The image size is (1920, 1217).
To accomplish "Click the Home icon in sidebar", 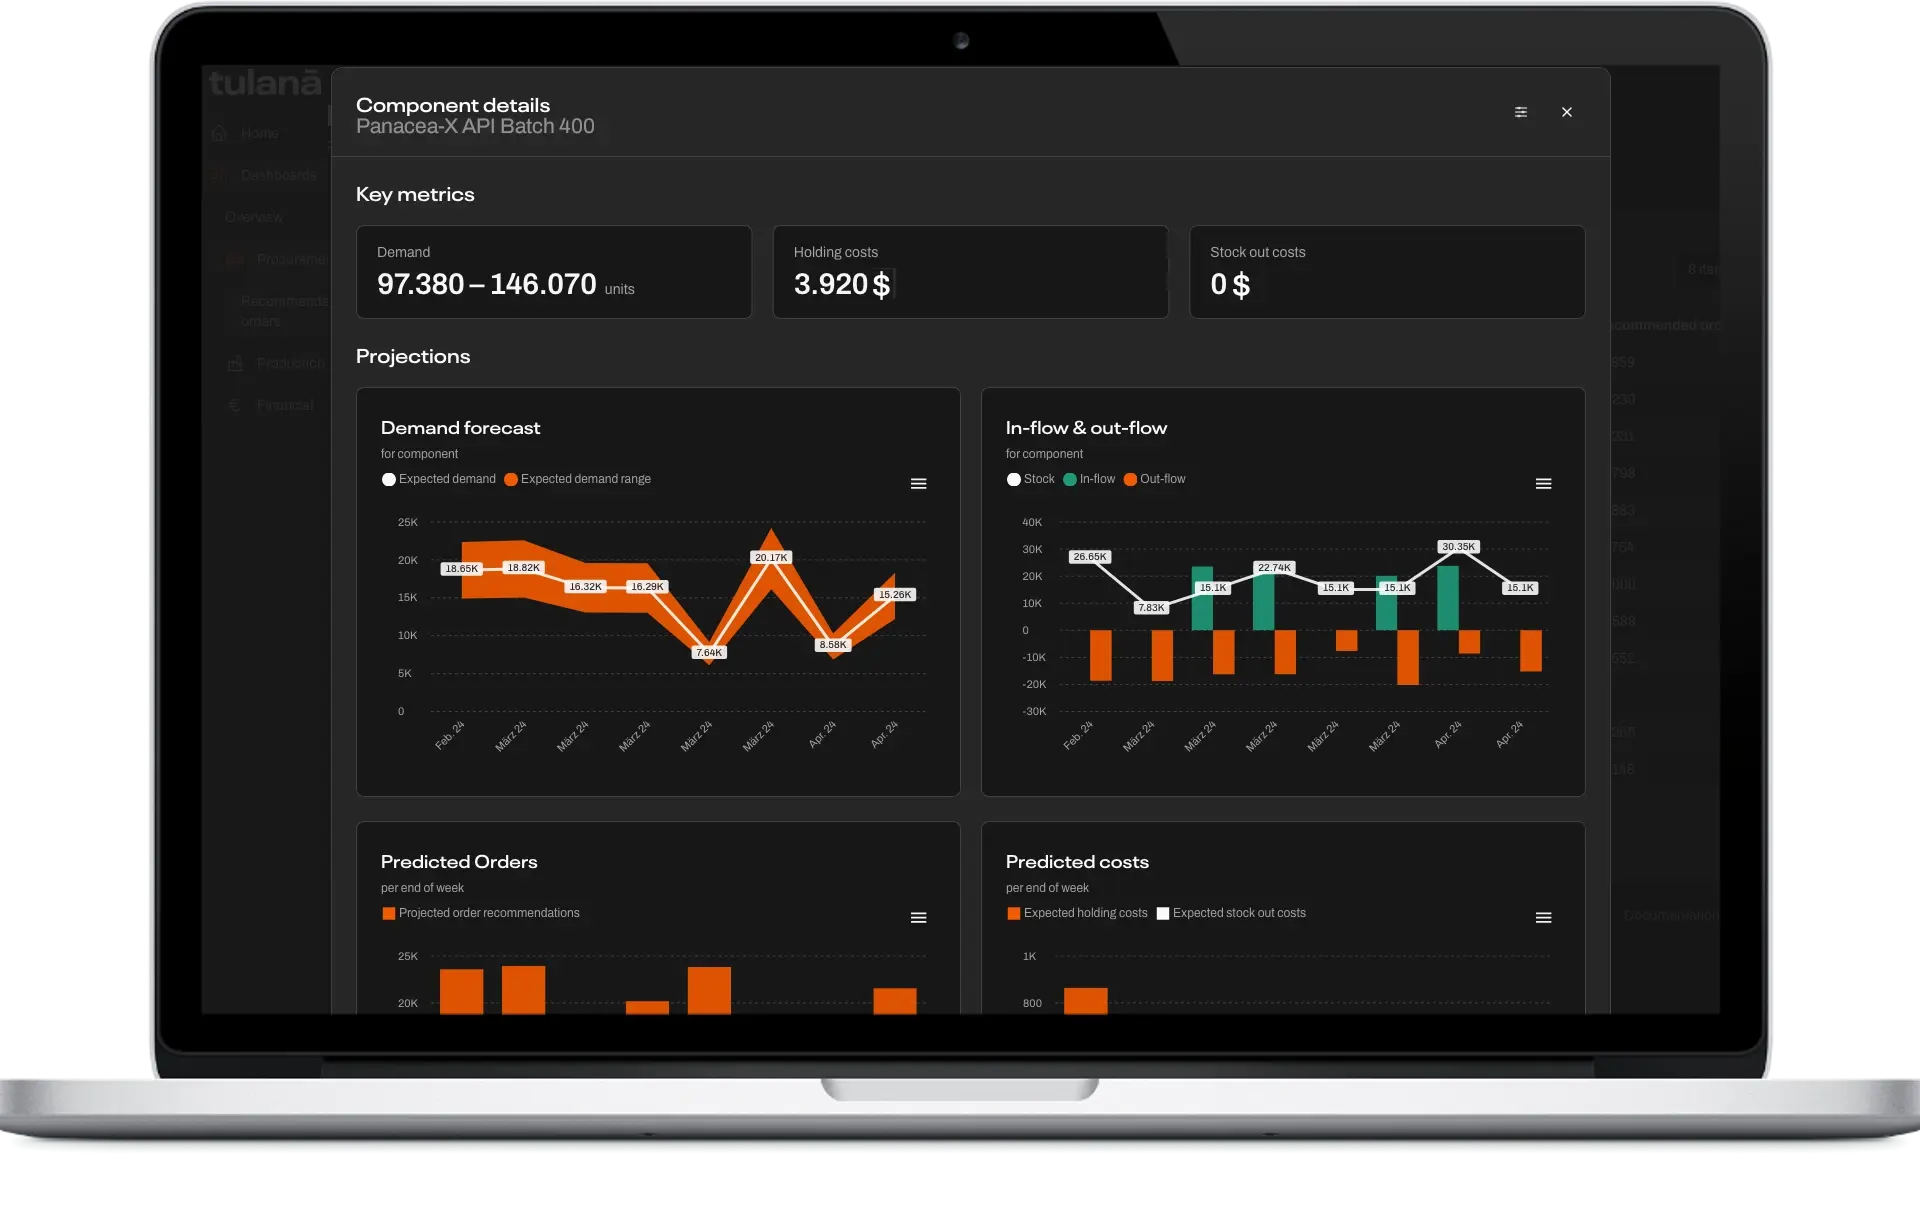I will click(x=220, y=133).
